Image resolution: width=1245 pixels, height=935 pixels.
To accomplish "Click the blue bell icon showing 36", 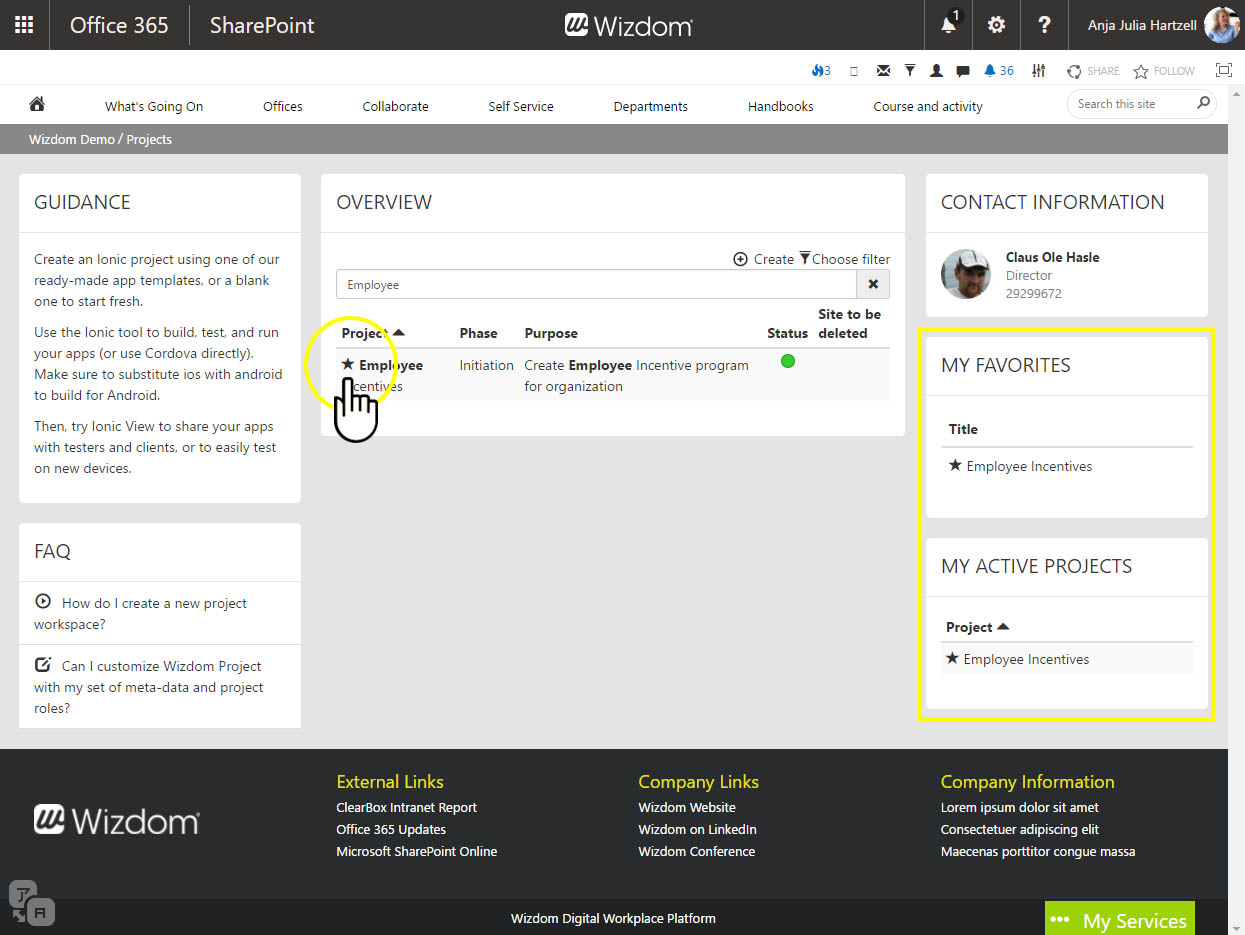I will tap(998, 71).
